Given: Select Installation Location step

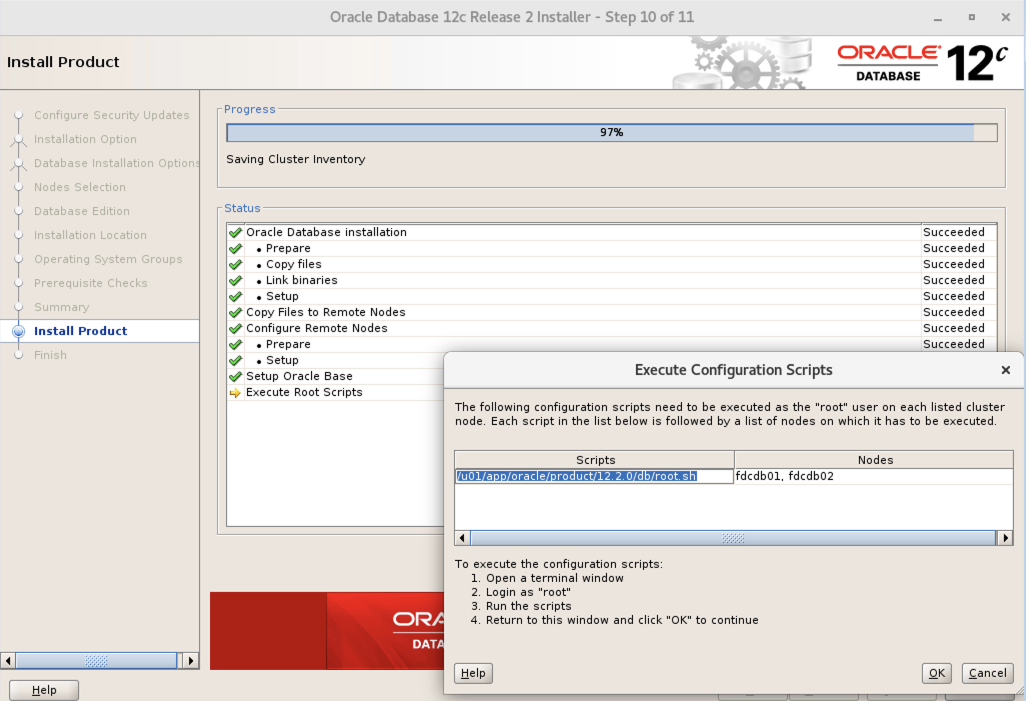Looking at the screenshot, I should (90, 235).
